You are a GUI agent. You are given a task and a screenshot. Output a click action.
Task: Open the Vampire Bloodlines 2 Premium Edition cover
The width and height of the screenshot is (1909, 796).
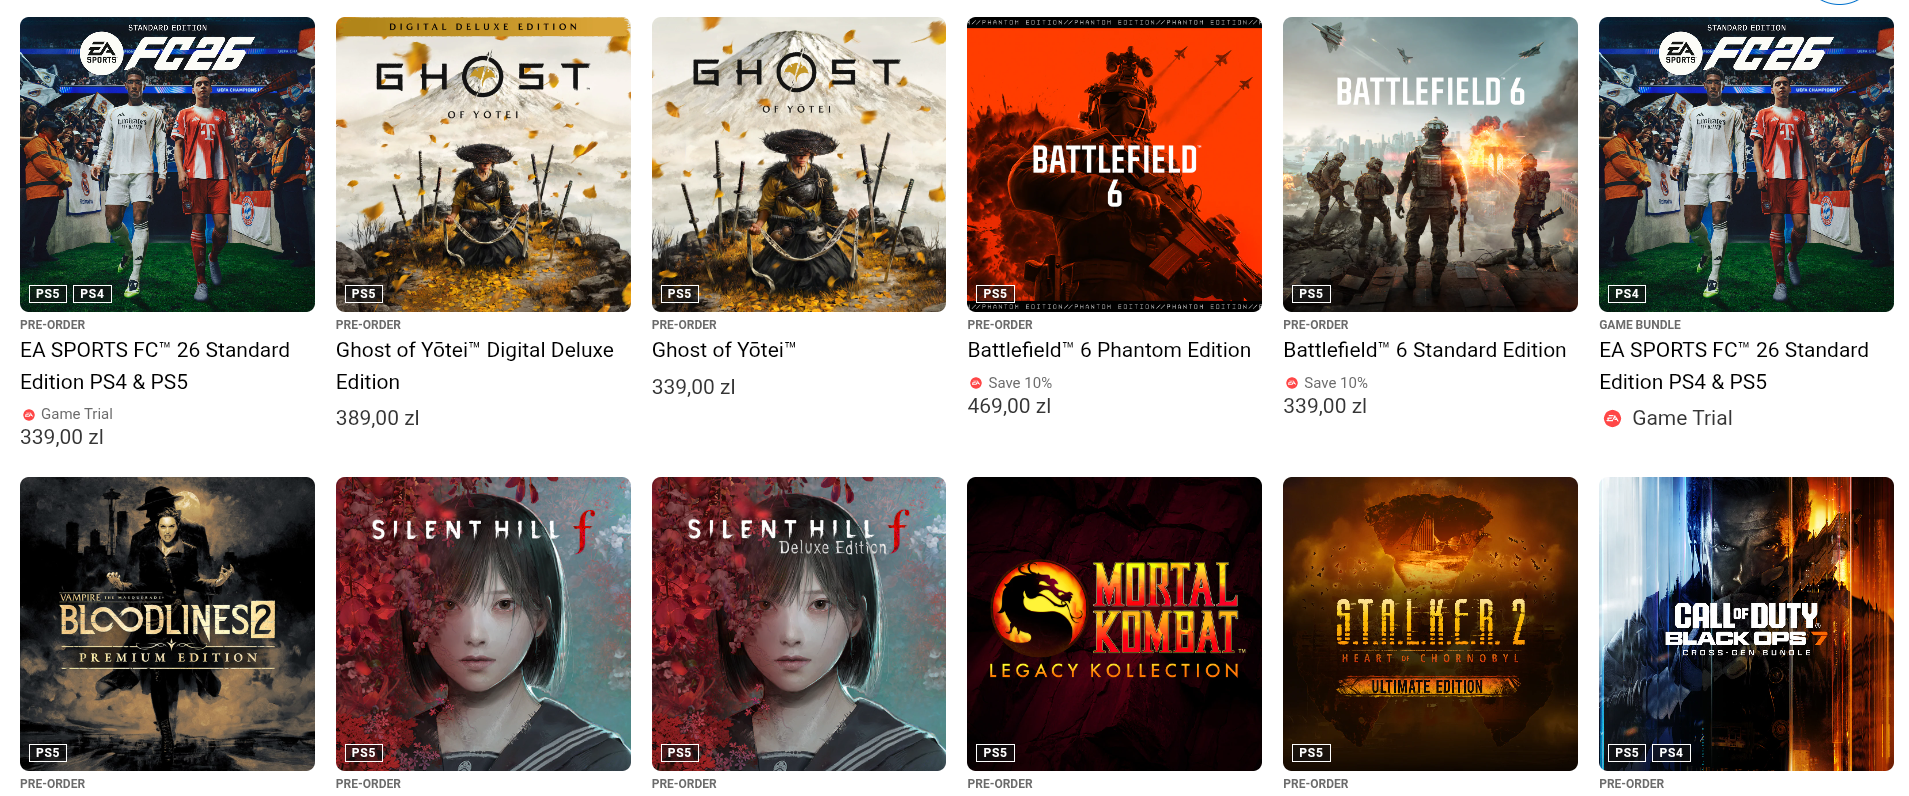pos(167,624)
